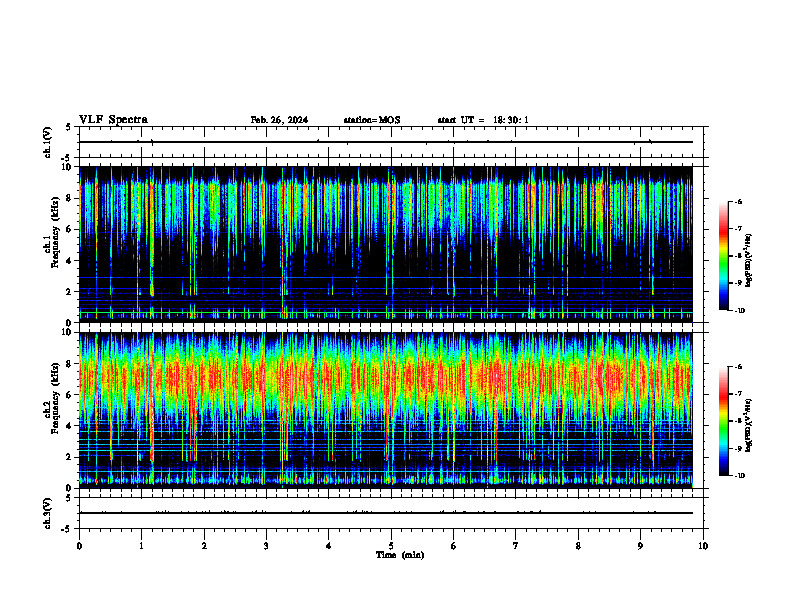Screen dimensions: 792x612
Task: Click the ch.1 voltage waveform trace
Action: [386, 142]
